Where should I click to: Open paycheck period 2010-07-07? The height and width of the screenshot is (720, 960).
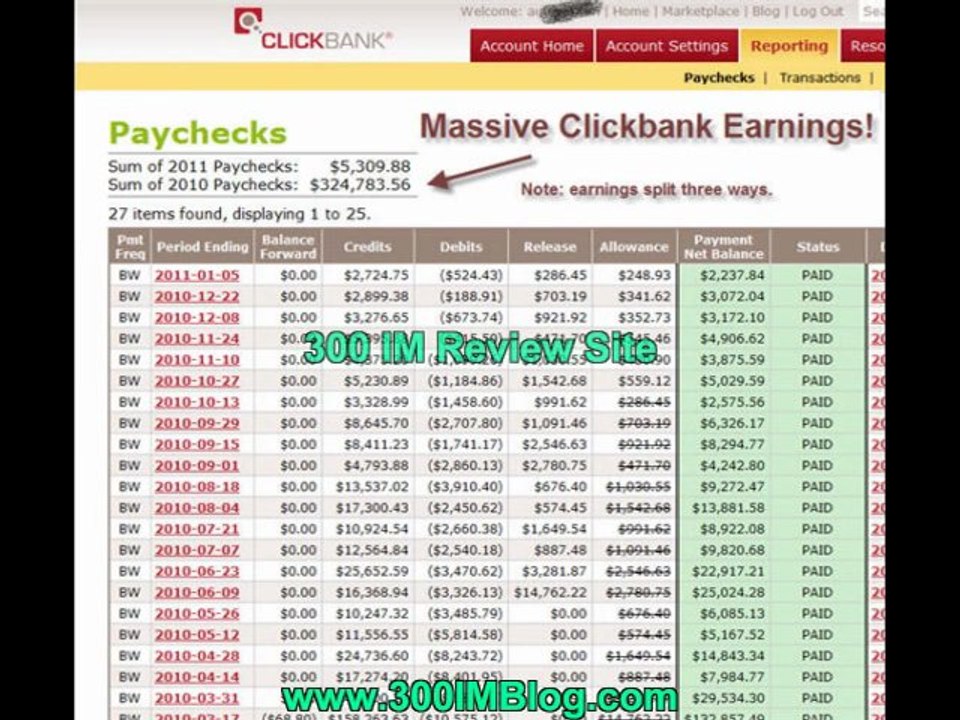[197, 550]
